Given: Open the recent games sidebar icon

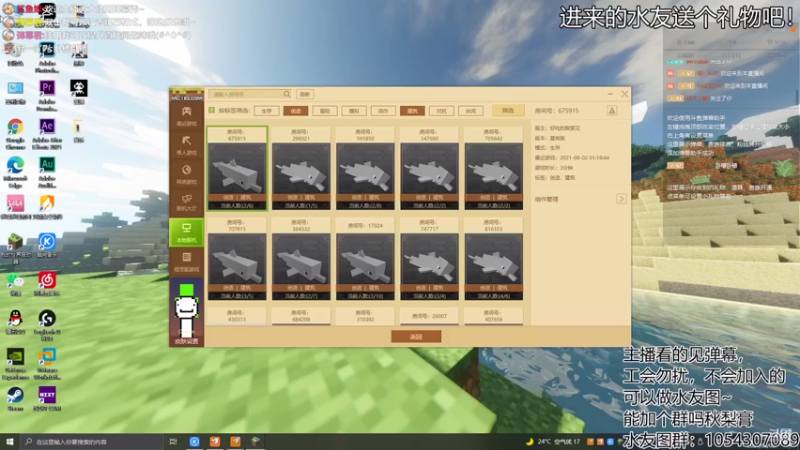Looking at the screenshot, I should [186, 115].
